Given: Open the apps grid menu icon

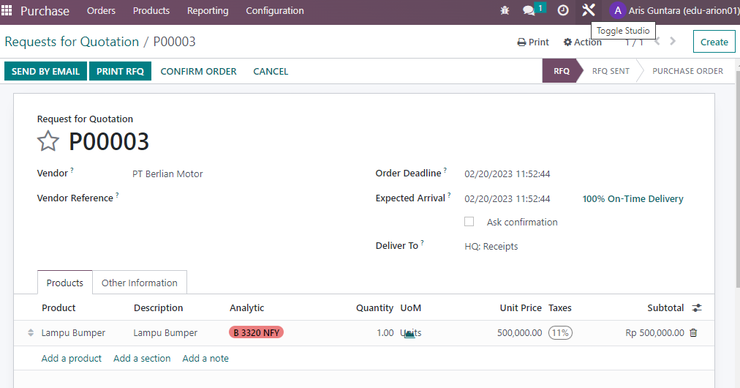Looking at the screenshot, I should (x=7, y=10).
